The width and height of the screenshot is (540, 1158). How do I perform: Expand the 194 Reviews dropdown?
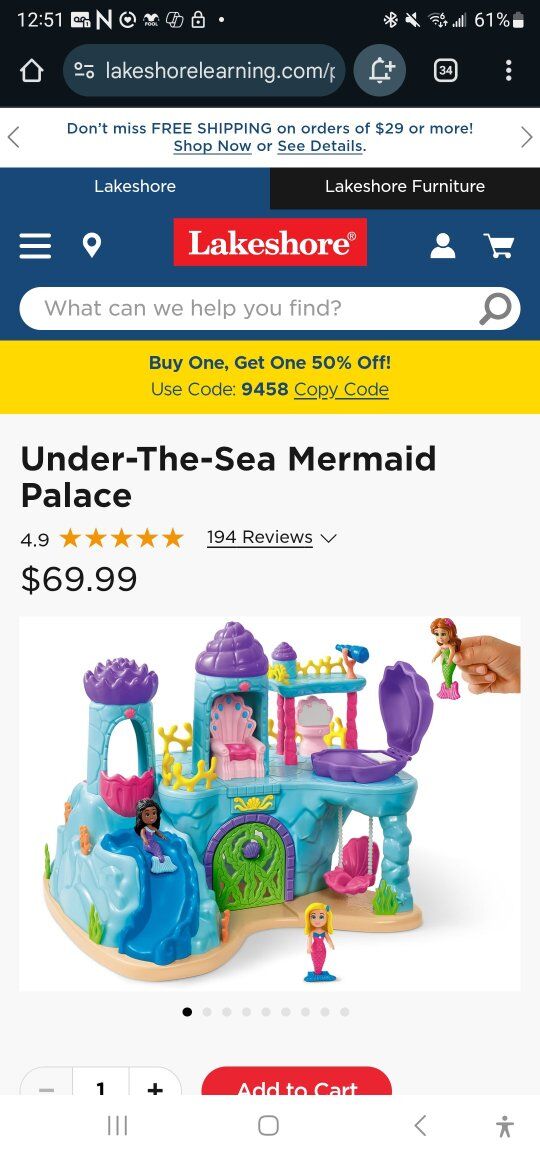[271, 538]
